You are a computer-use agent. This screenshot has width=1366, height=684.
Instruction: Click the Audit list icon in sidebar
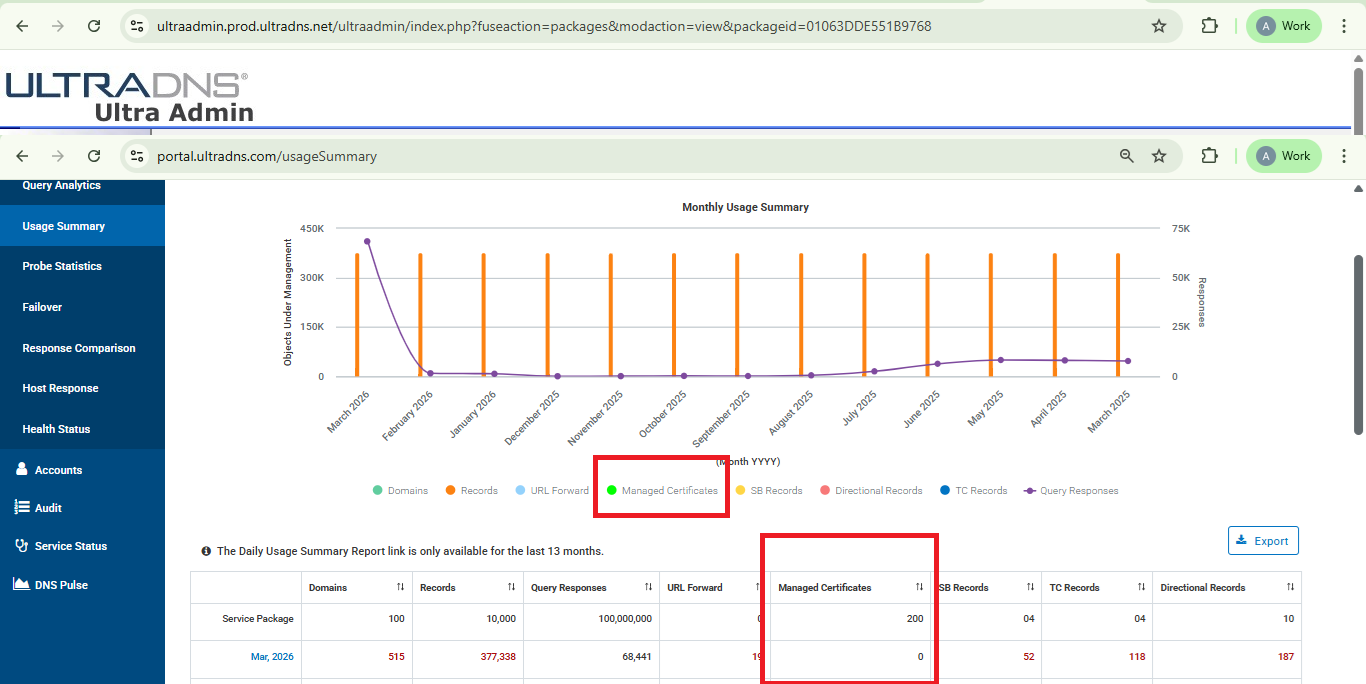click(x=21, y=507)
